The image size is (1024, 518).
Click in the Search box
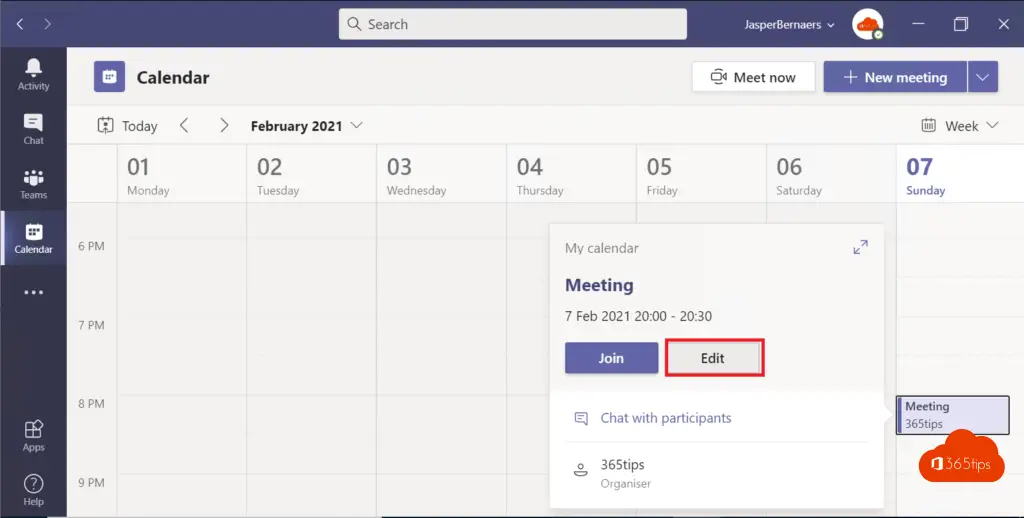point(512,24)
